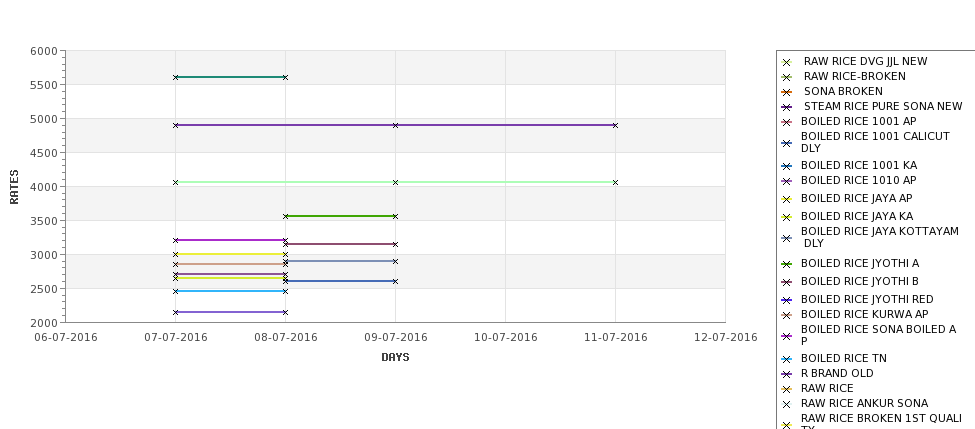This screenshot has height=429, width=975.
Task: Select the BOILED RICE SONA BOILED AP legend entry
Action: pos(869,334)
